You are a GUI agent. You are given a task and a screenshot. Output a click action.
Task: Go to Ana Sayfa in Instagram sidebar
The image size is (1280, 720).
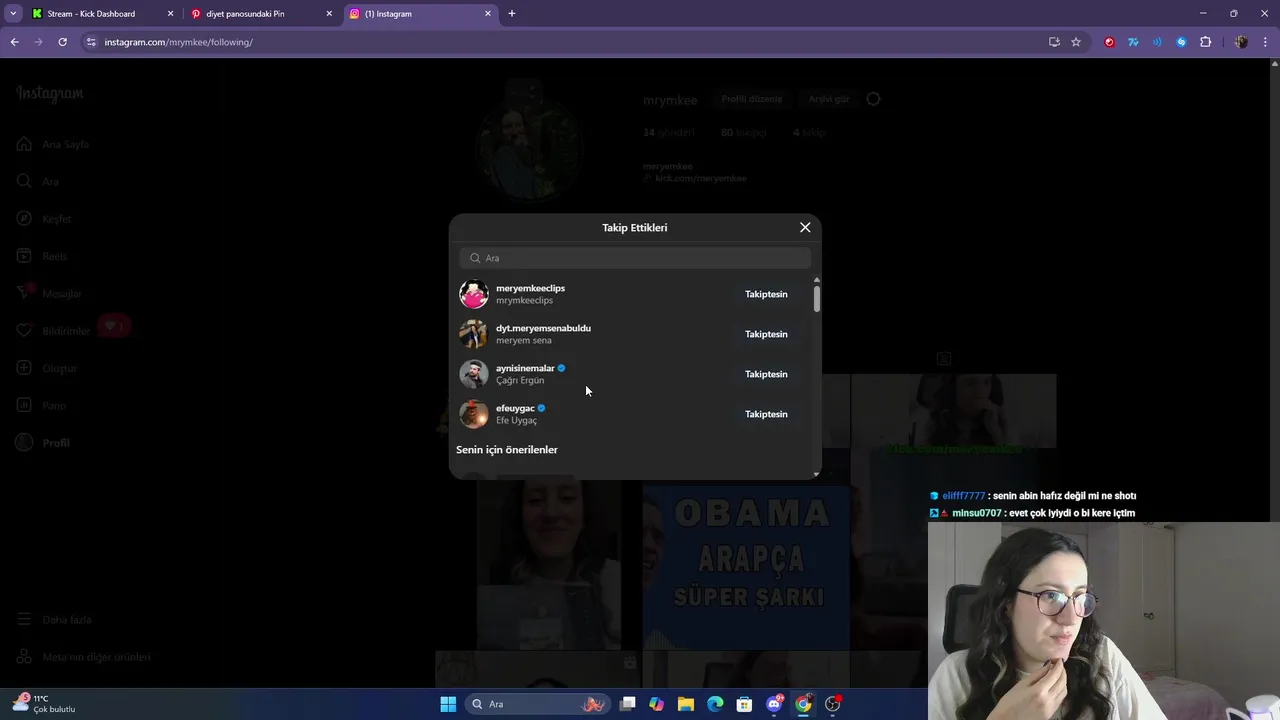pos(53,144)
